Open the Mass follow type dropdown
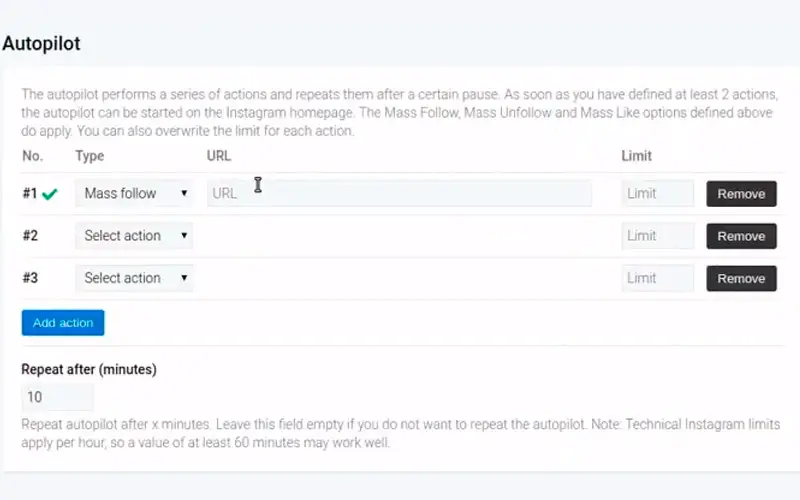The width and height of the screenshot is (800, 500). pos(134,194)
